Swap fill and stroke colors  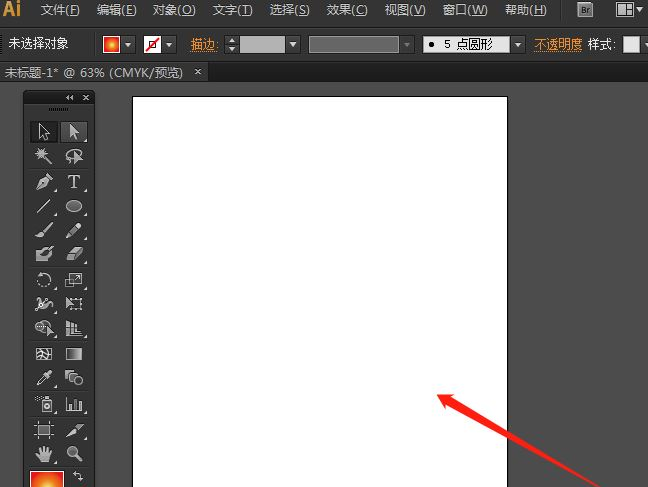pyautogui.click(x=78, y=476)
